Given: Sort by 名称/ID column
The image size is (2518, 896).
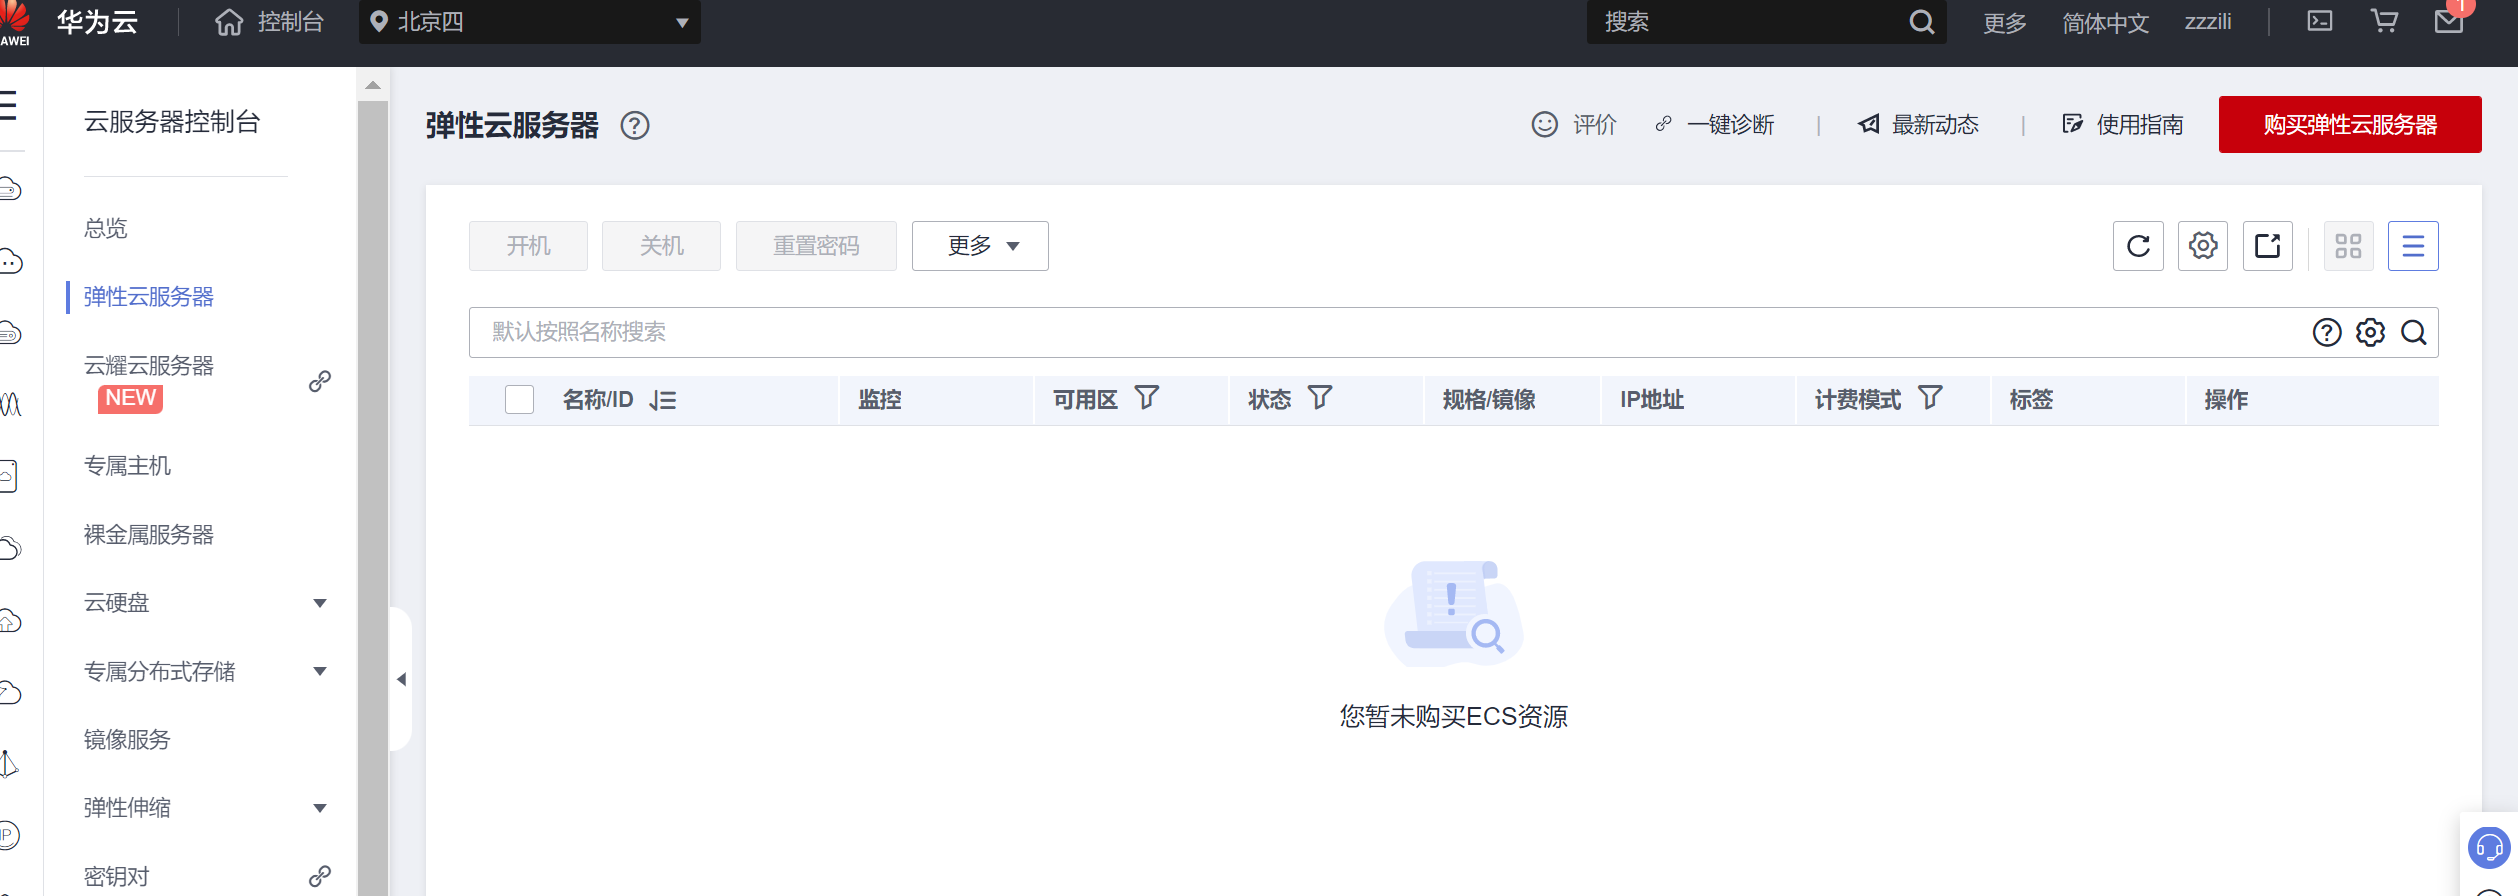Looking at the screenshot, I should pos(662,400).
